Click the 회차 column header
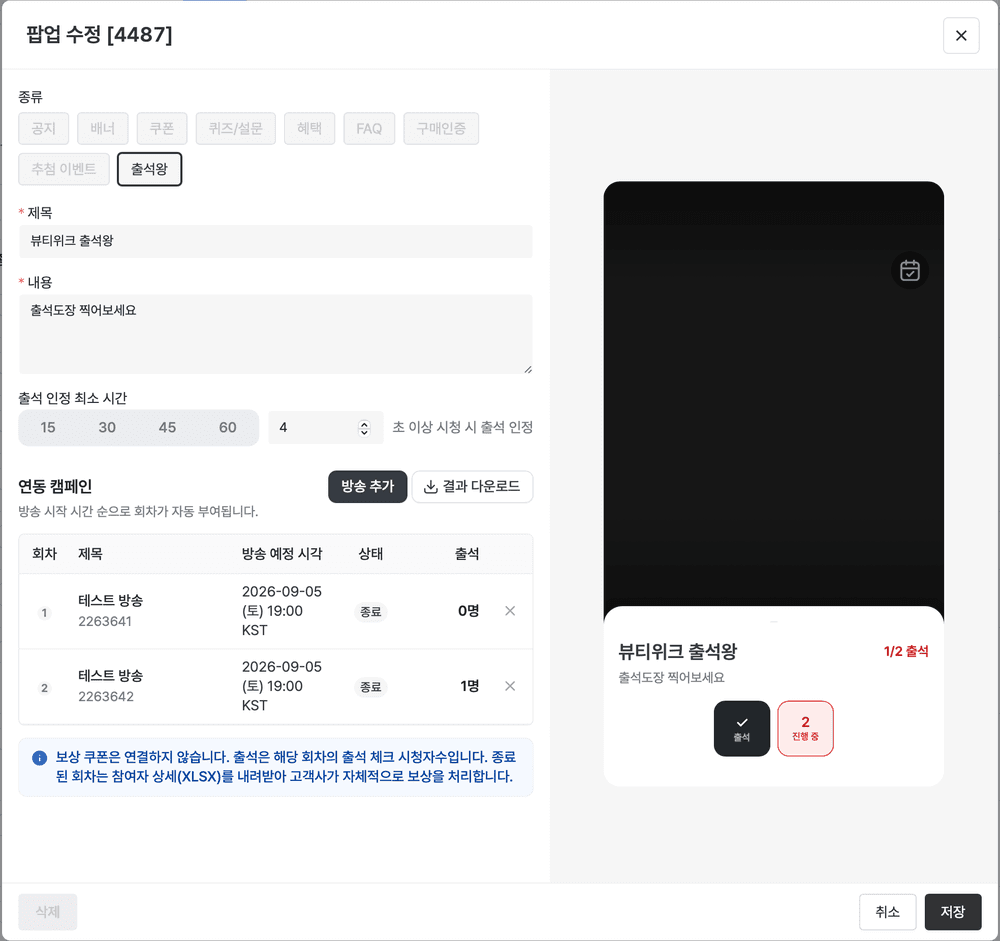This screenshot has width=1000, height=941. 45,554
